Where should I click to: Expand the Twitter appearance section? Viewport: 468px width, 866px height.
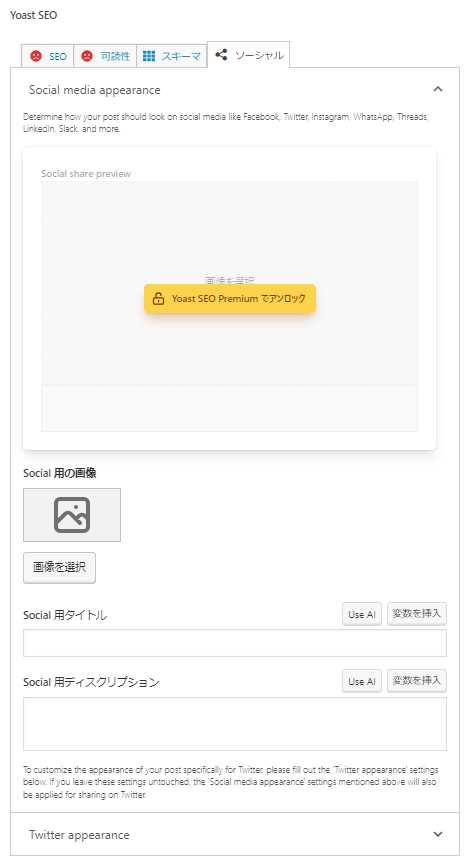[438, 834]
